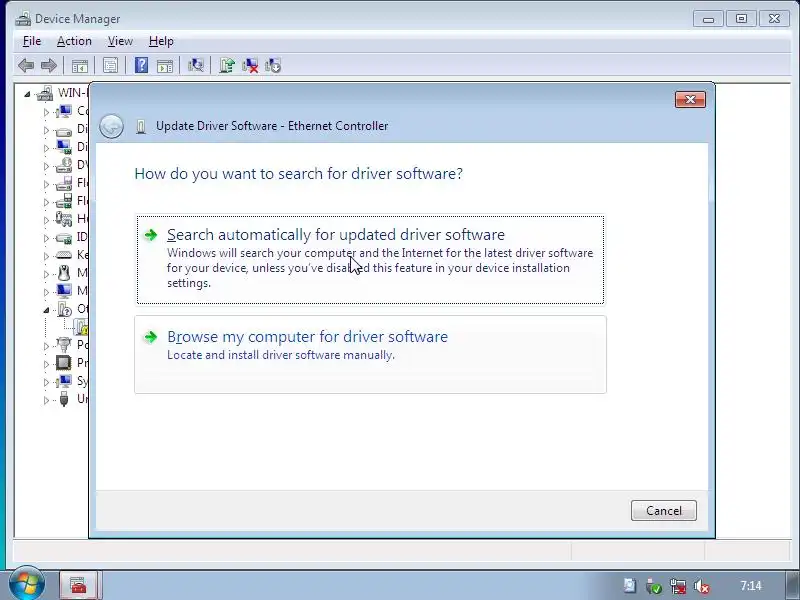Click the Disable device toolbar icon with down arrow
Viewport: 800px width, 600px height.
[273, 65]
